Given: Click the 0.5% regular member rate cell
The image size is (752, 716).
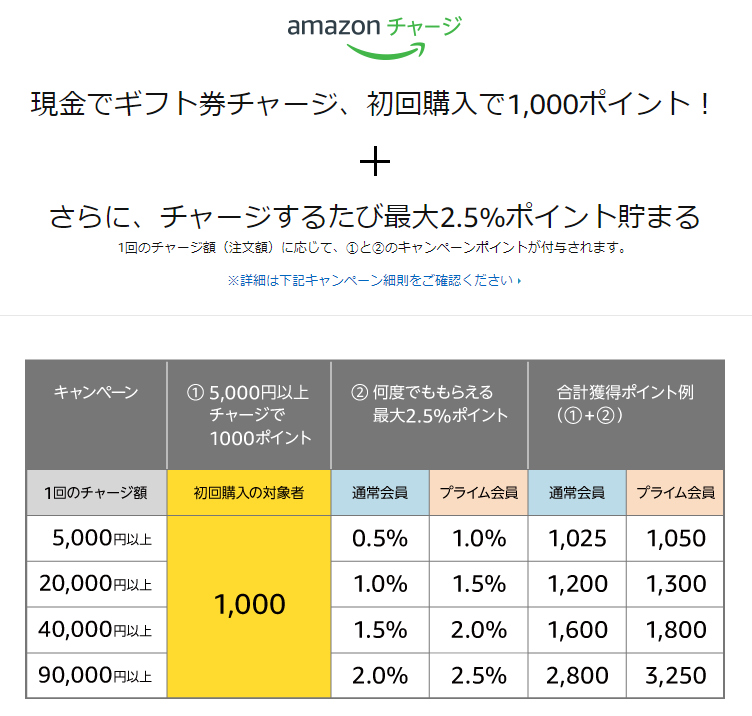Looking at the screenshot, I should pyautogui.click(x=380, y=539).
